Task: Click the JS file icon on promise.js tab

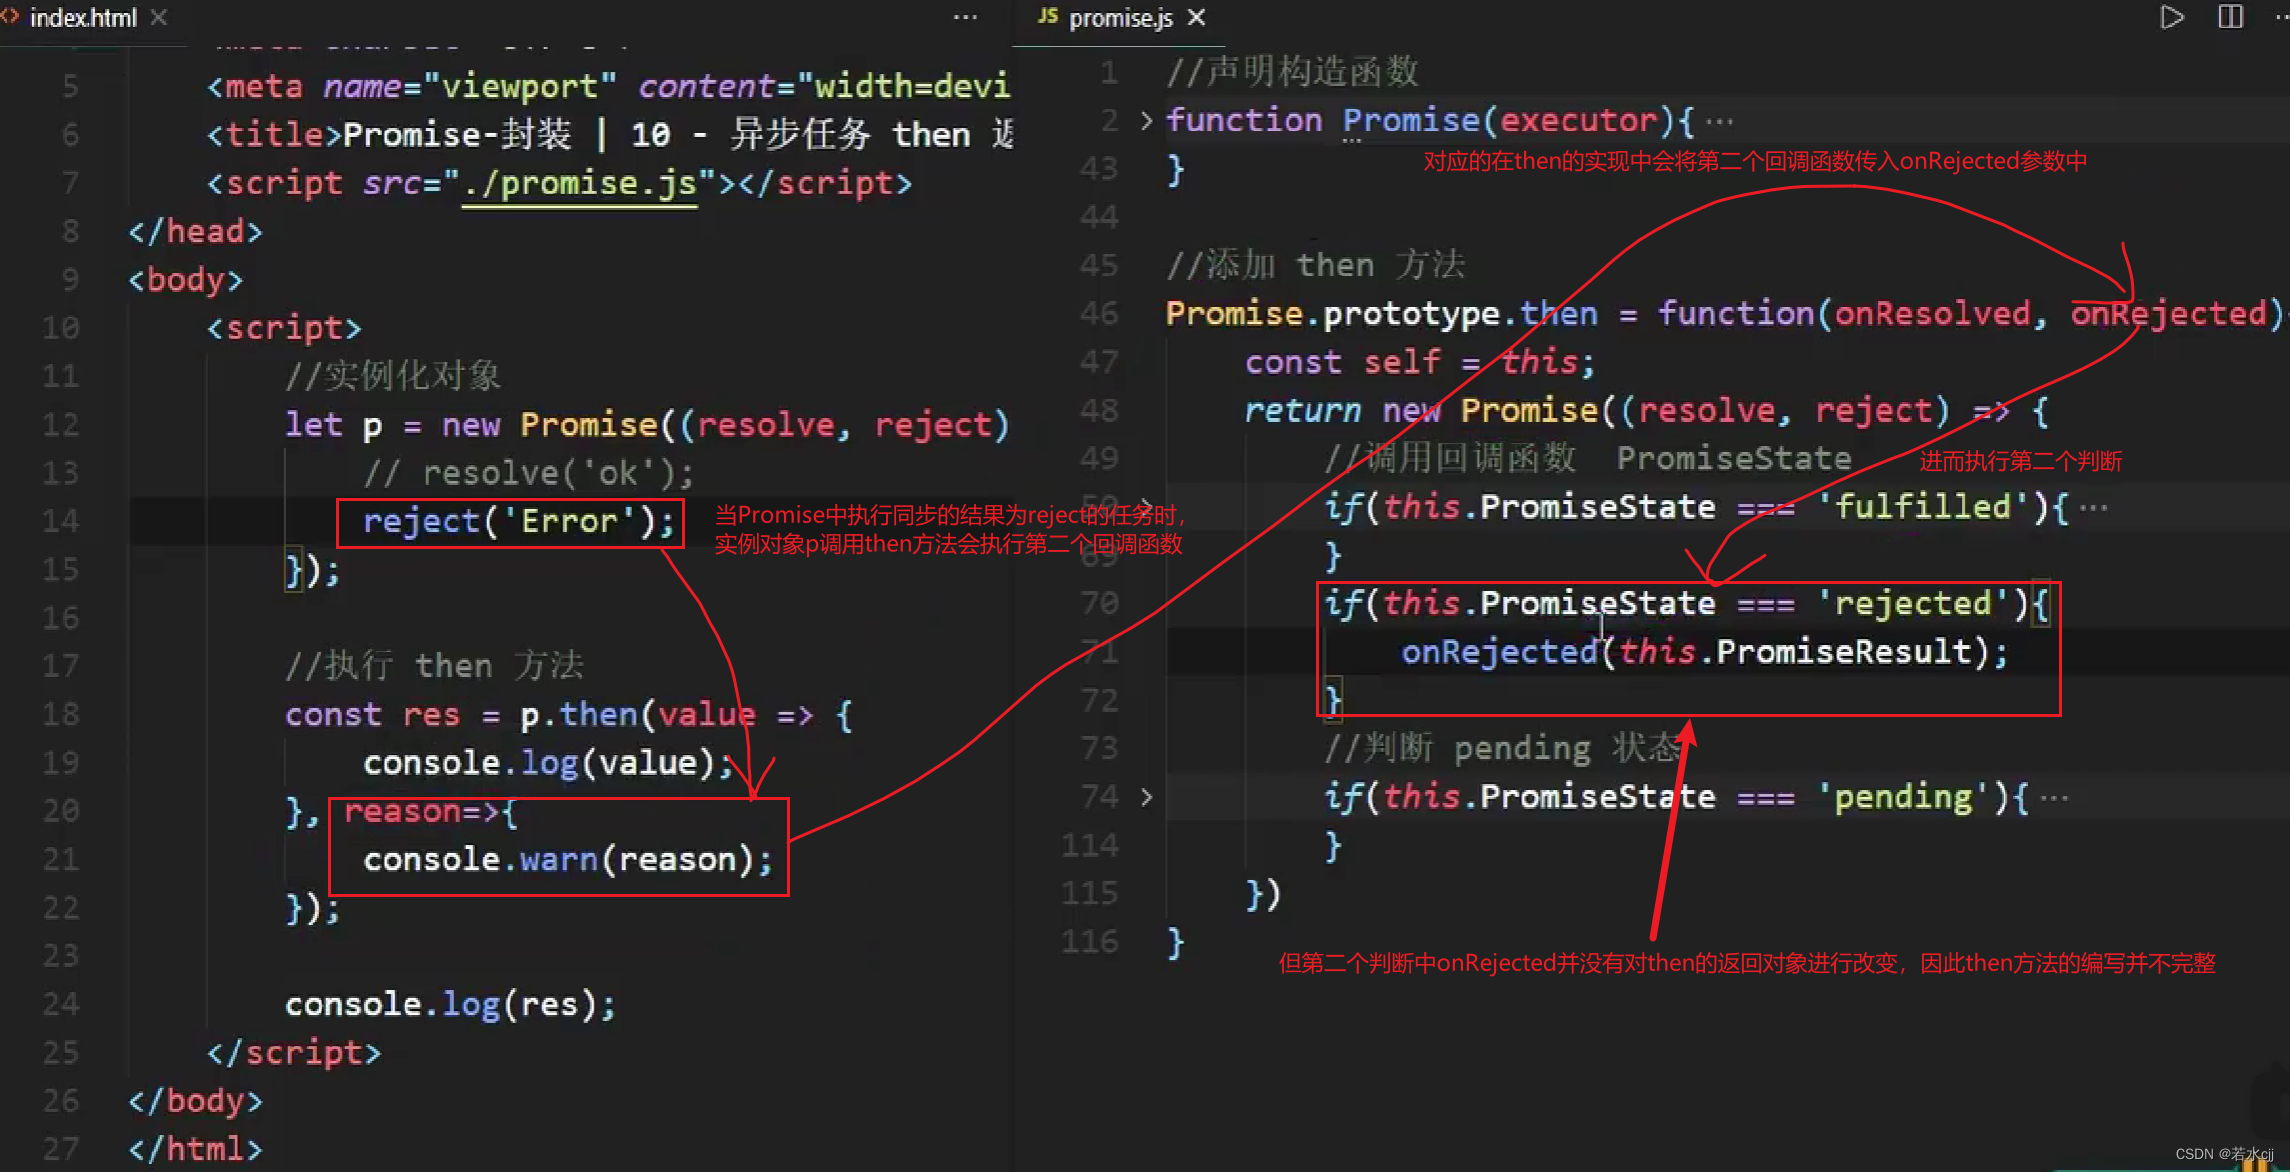Action: pyautogui.click(x=1047, y=16)
